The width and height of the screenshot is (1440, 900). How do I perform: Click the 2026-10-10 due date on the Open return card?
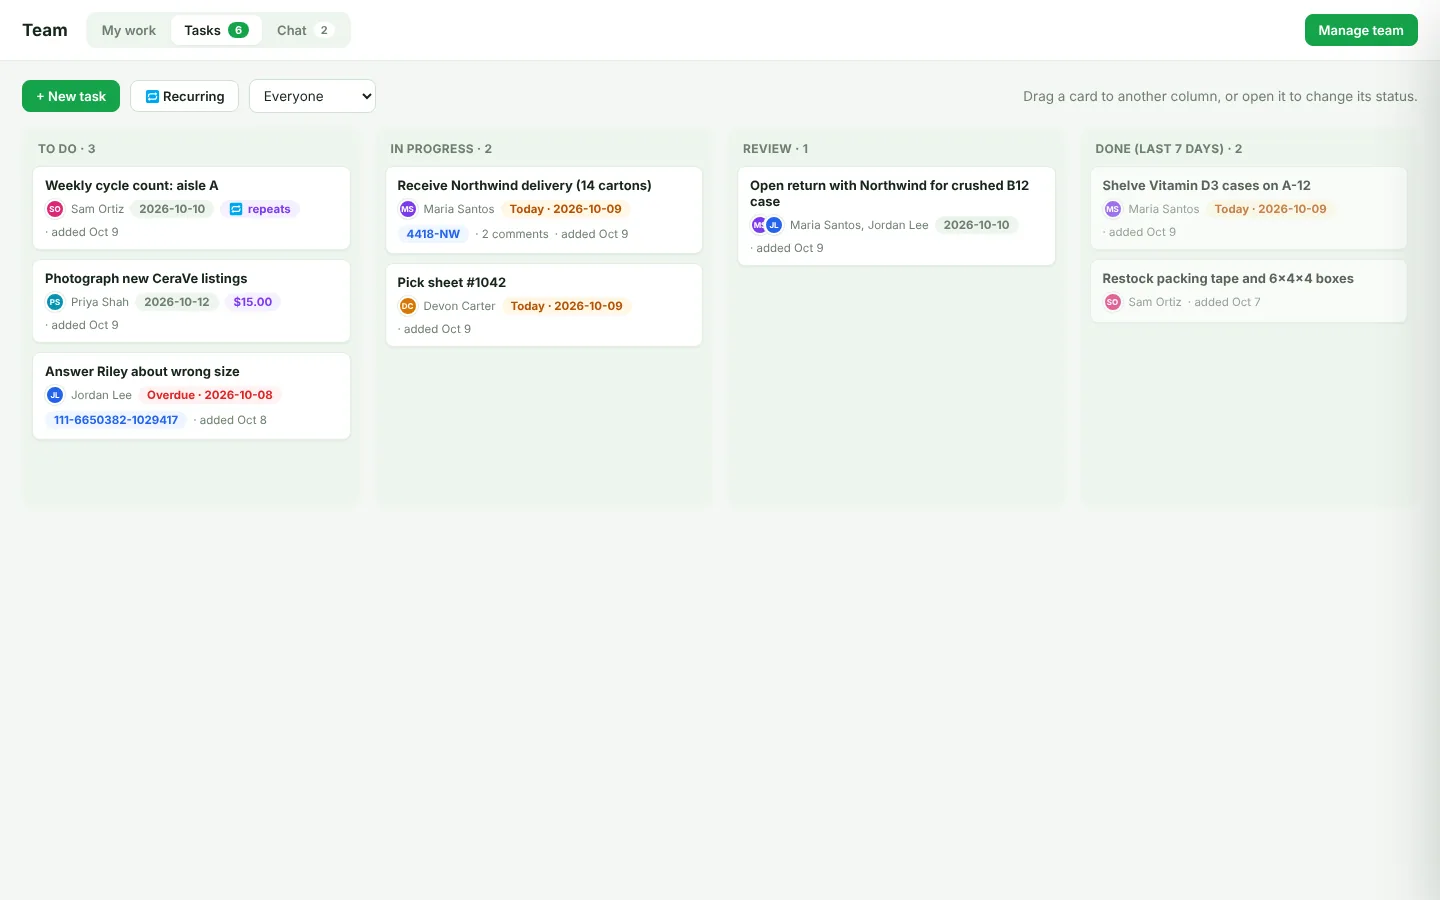[x=977, y=225]
